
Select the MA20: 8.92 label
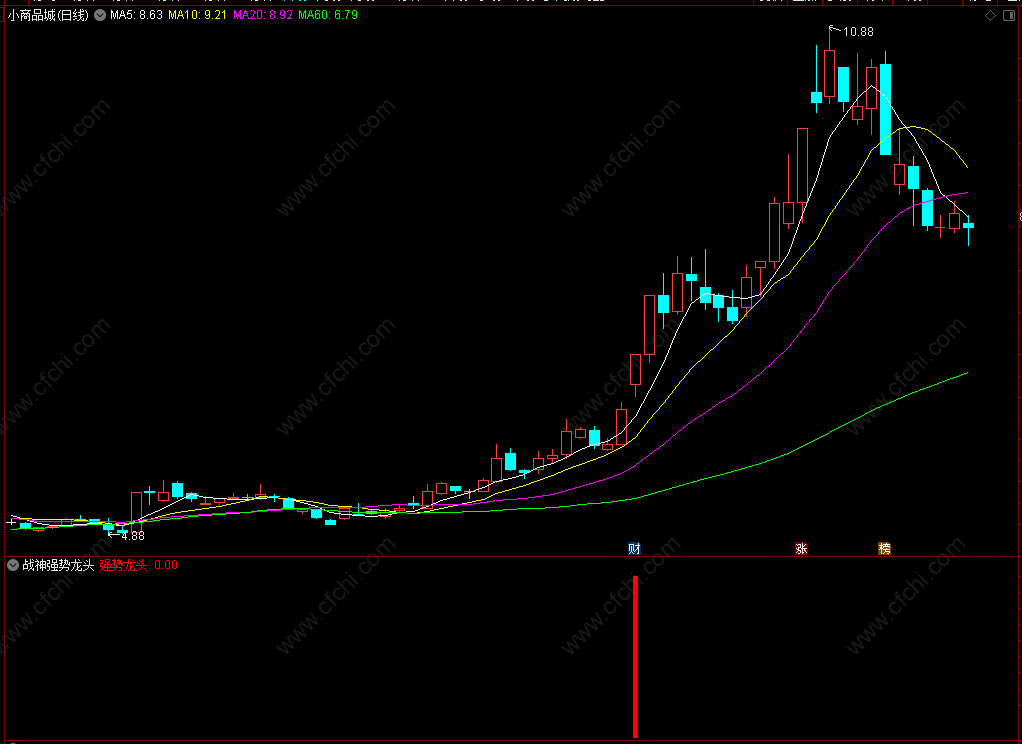(263, 15)
